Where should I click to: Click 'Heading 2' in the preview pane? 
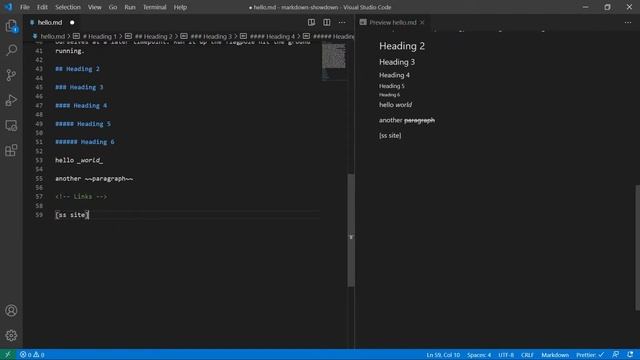[x=402, y=46]
